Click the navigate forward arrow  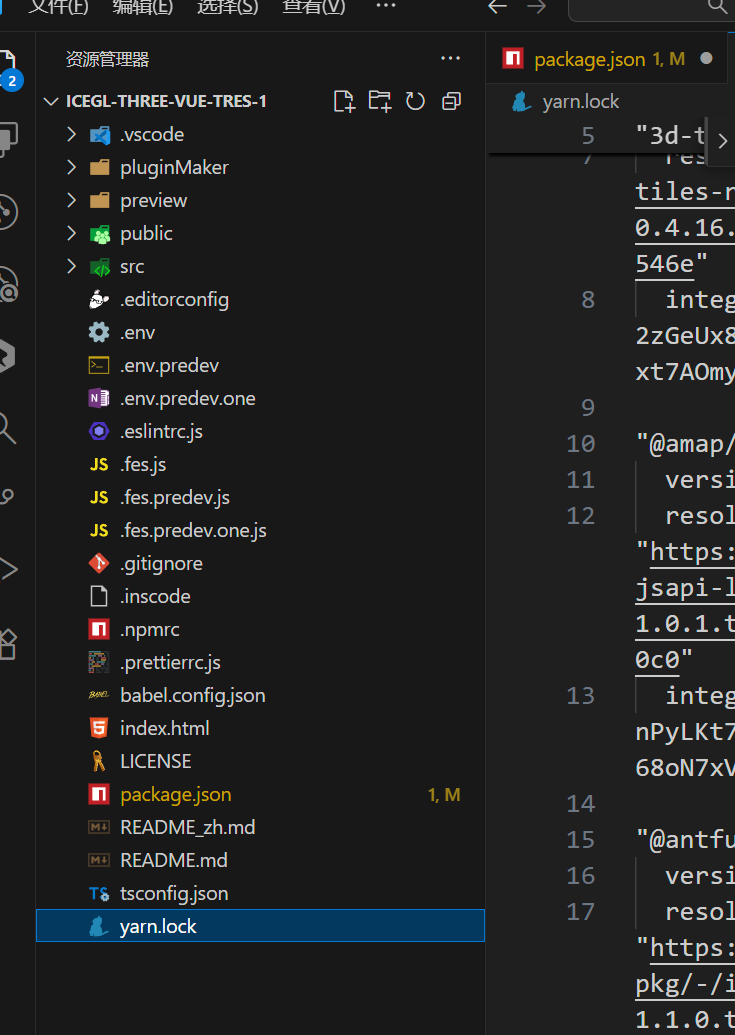pyautogui.click(x=536, y=7)
